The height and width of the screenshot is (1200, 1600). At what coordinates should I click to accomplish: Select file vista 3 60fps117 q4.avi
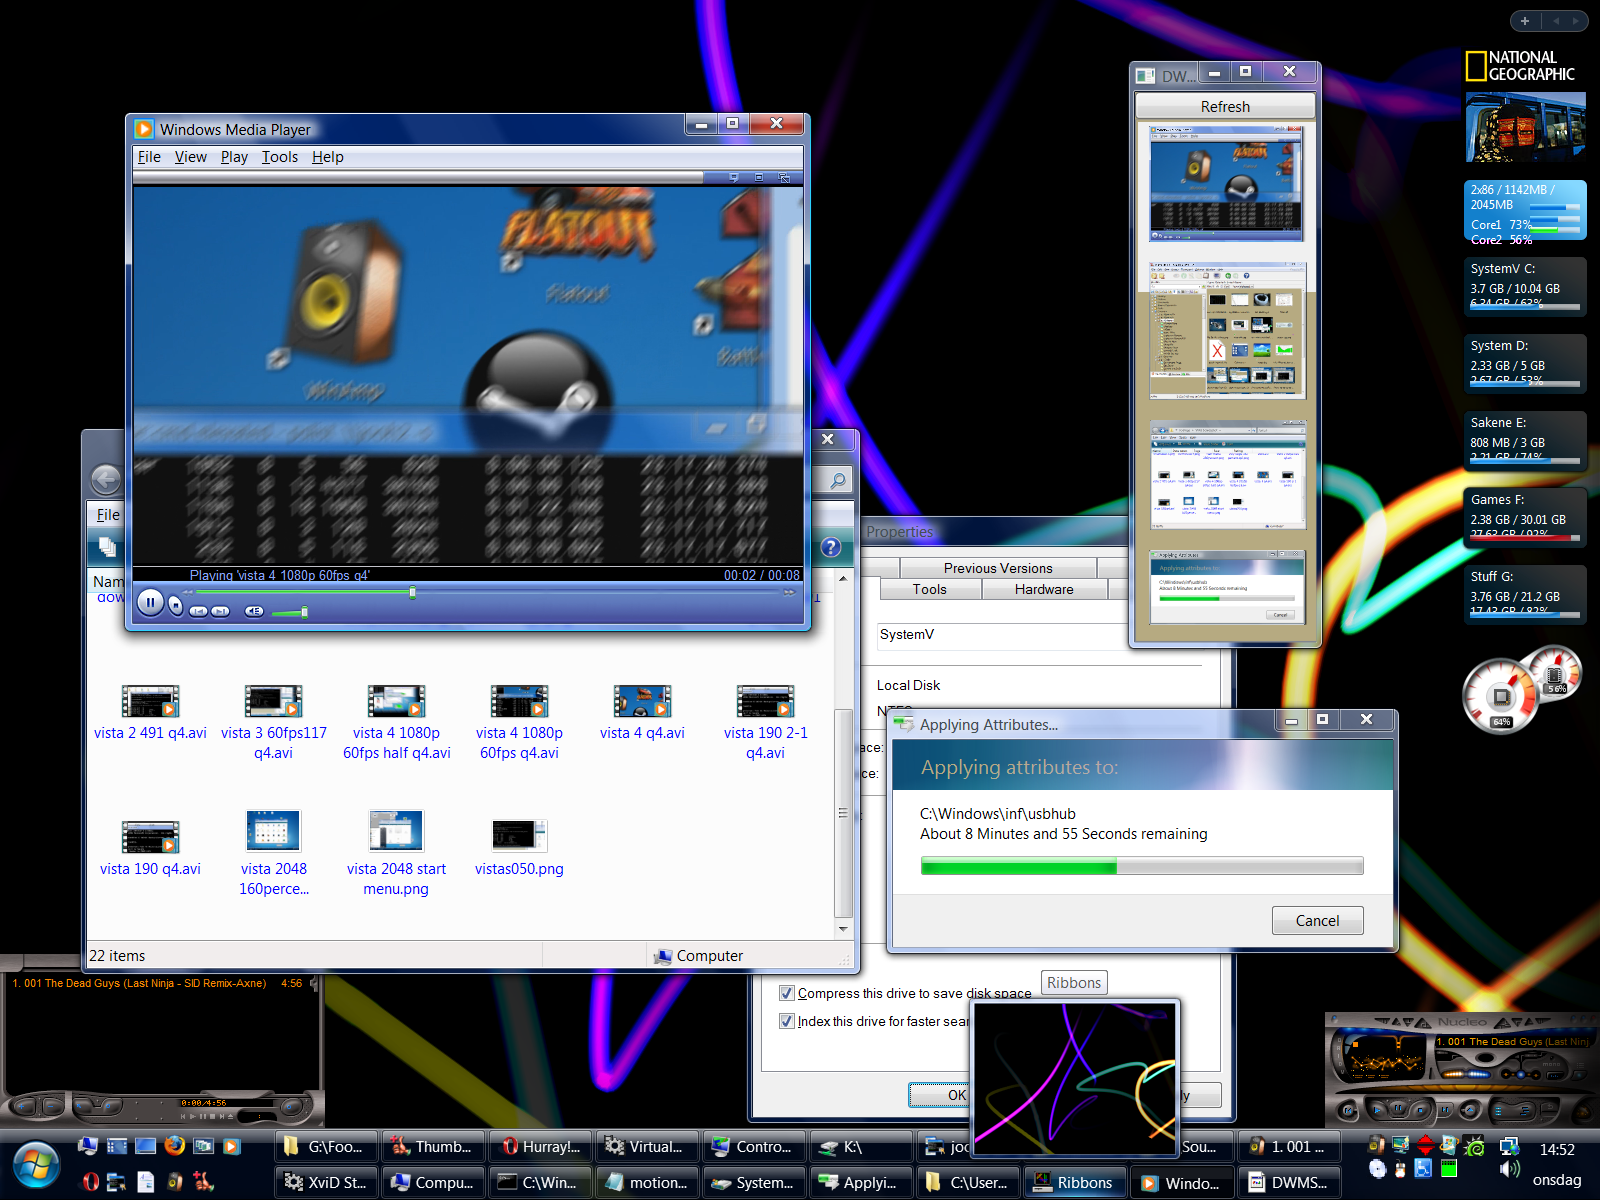click(273, 722)
